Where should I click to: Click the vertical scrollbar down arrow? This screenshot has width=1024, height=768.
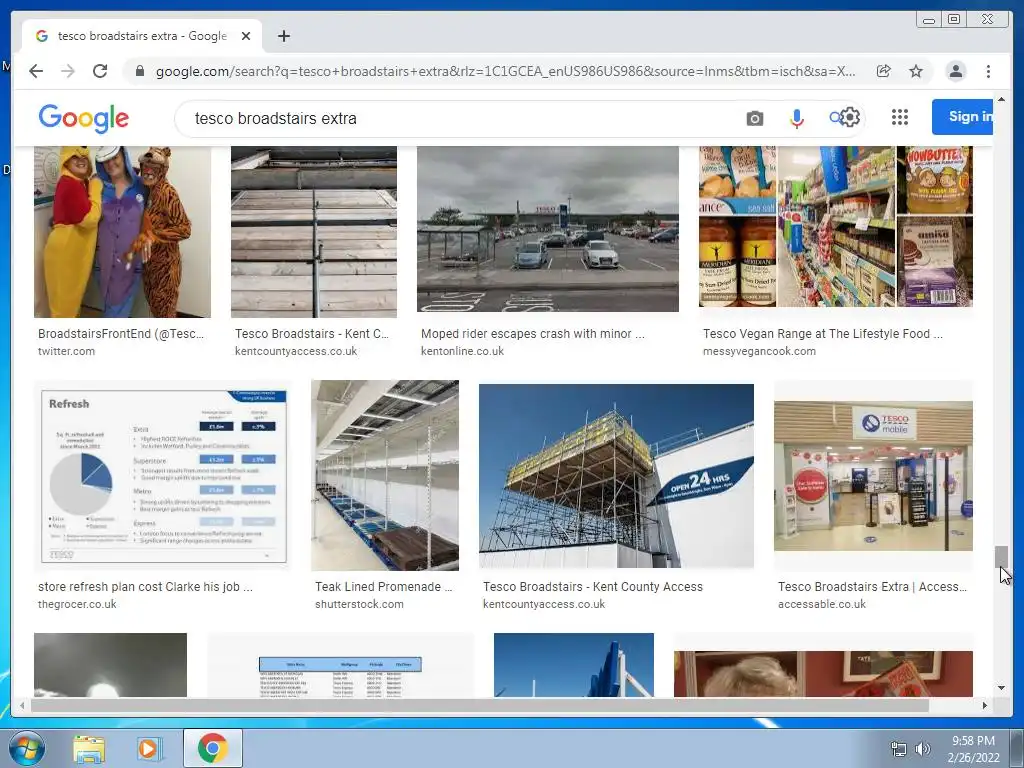coord(1001,688)
